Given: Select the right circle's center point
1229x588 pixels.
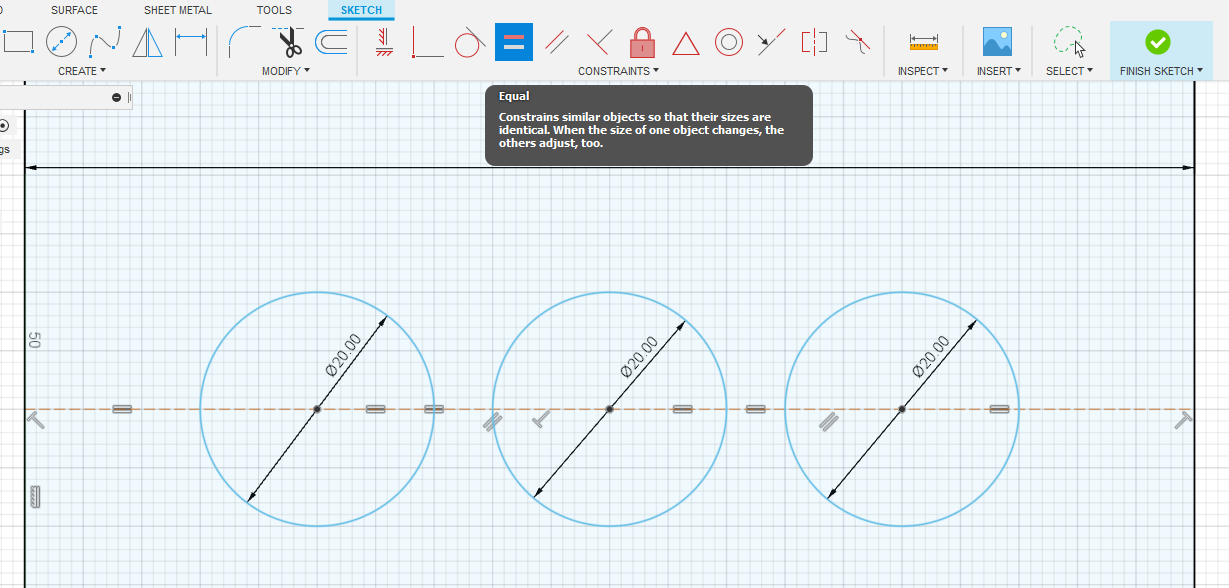Looking at the screenshot, I should click(x=902, y=409).
